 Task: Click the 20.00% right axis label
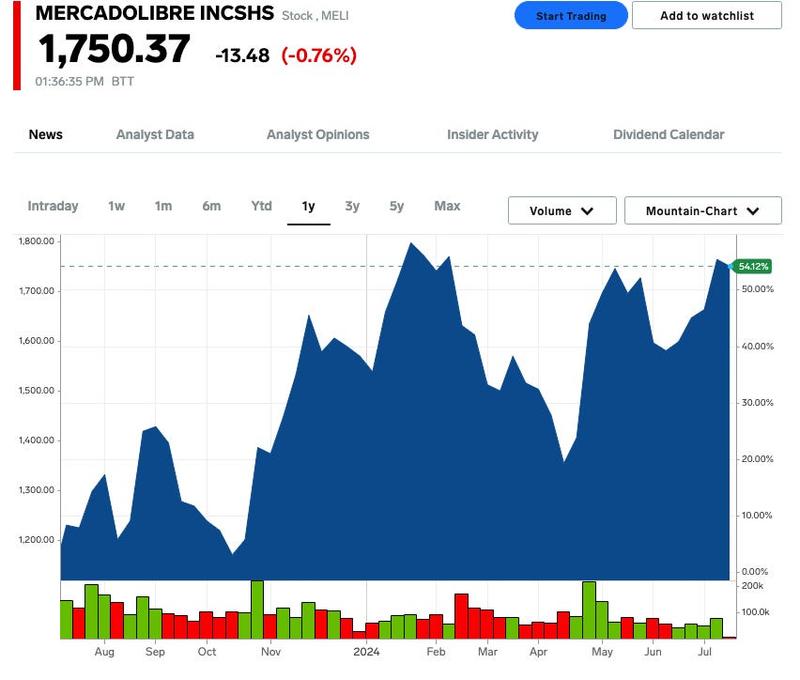pyautogui.click(x=758, y=459)
